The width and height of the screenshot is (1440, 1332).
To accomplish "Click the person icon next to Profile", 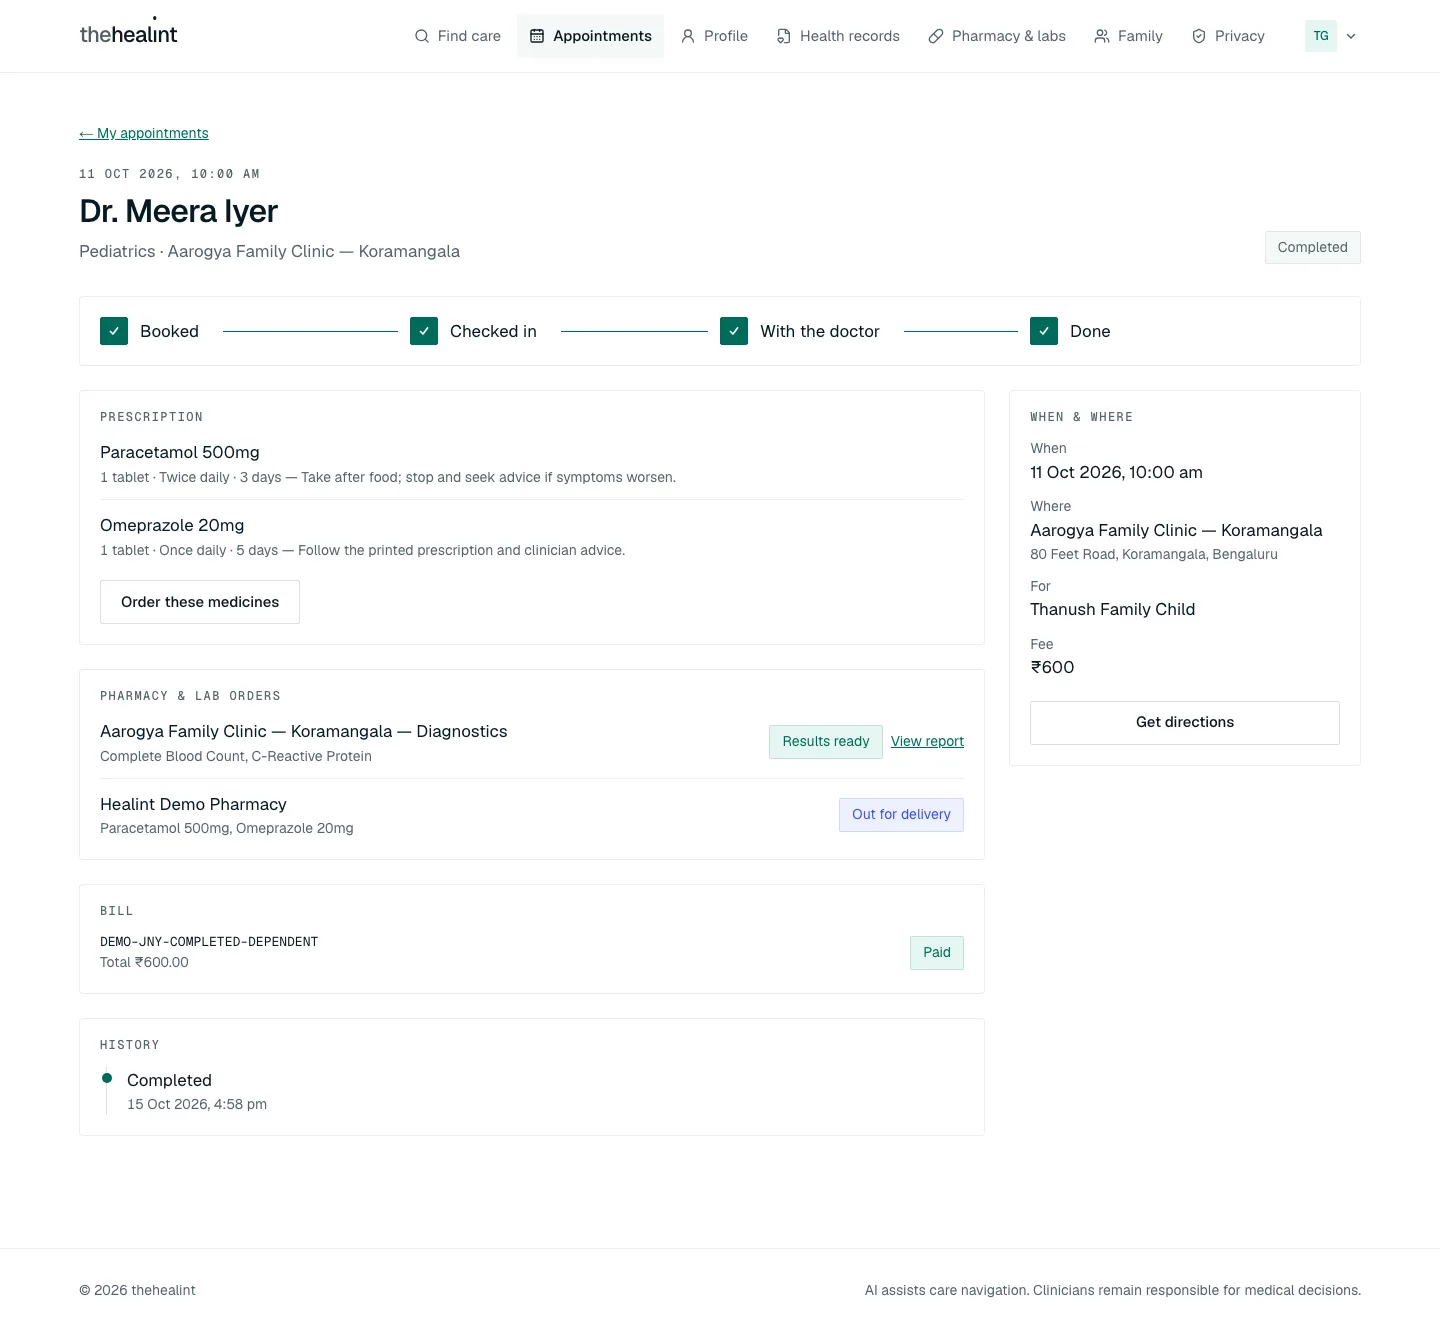I will pyautogui.click(x=688, y=36).
